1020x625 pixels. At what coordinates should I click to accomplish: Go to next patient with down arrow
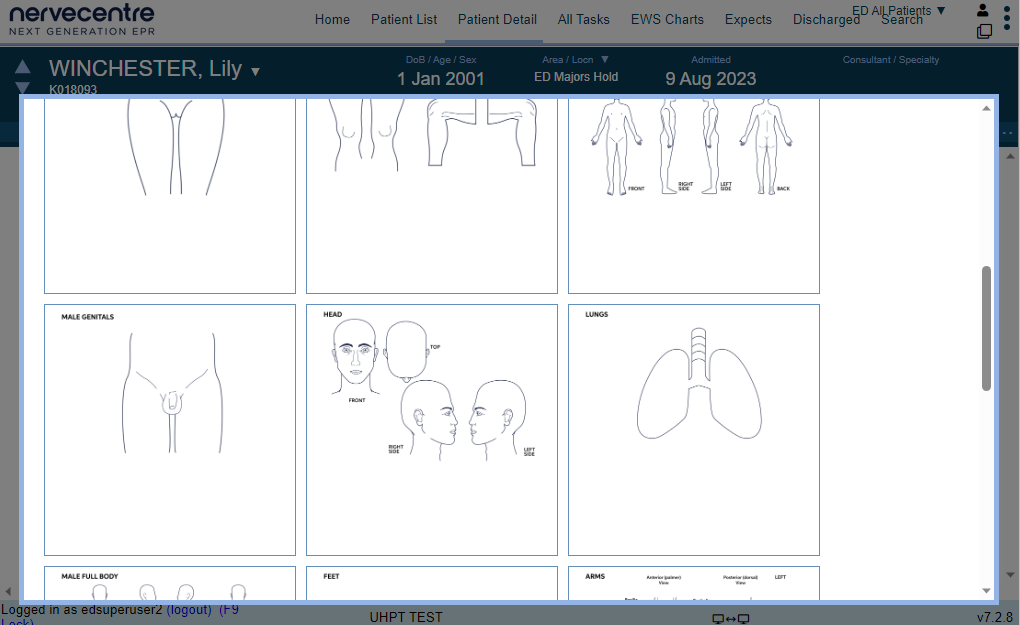[x=22, y=87]
